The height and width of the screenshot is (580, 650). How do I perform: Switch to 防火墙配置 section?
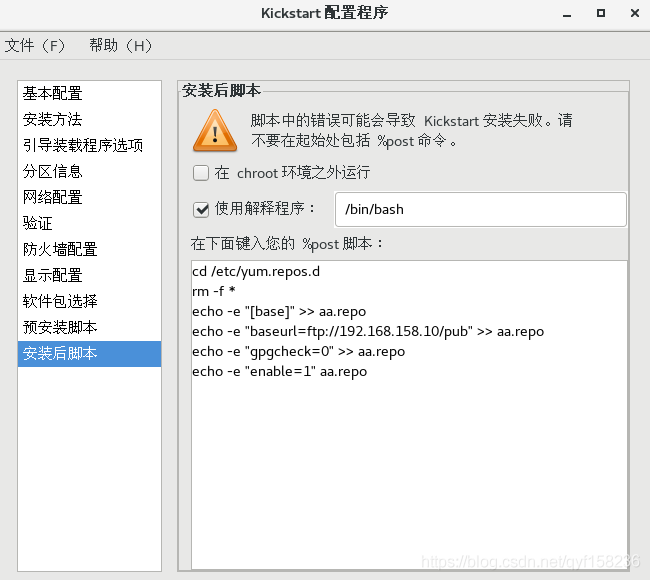pos(89,249)
